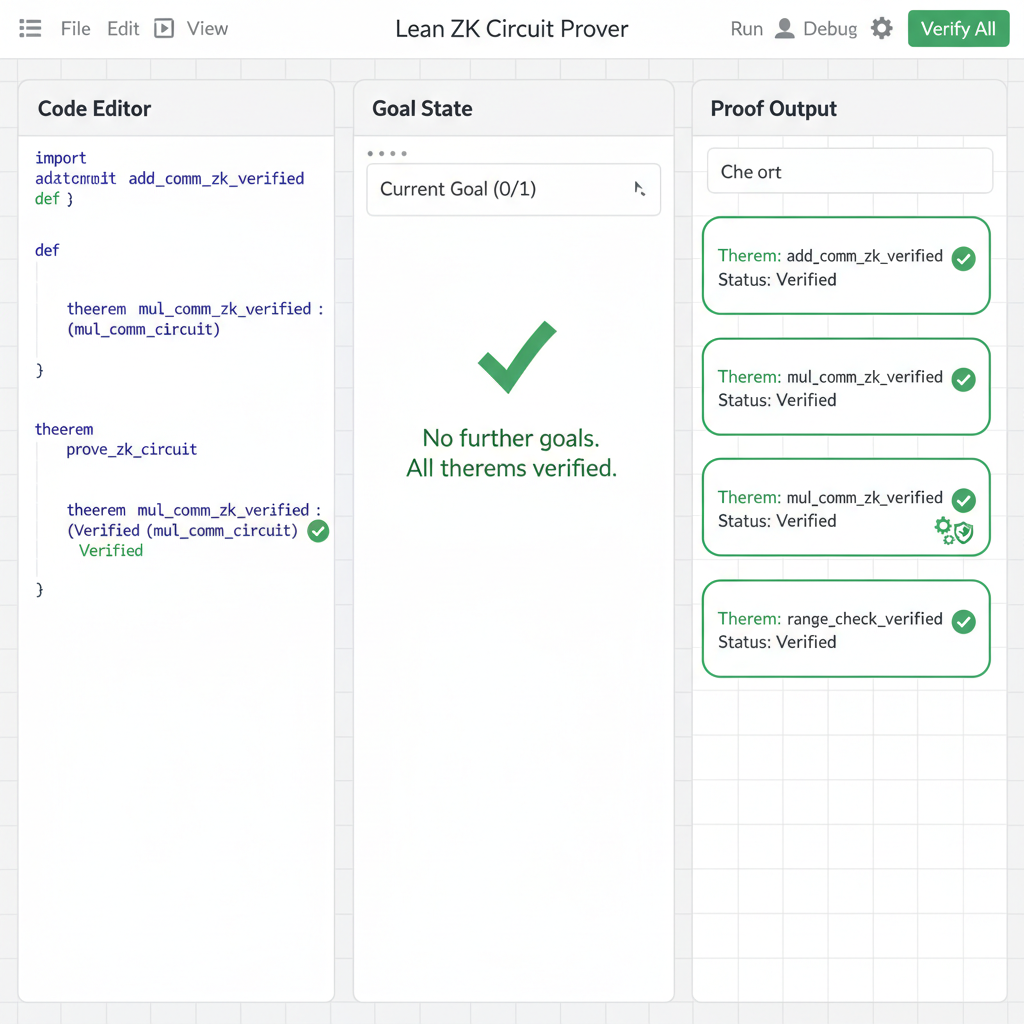
Task: Click green check beside add_comm_zk_verified result
Action: pyautogui.click(x=963, y=258)
